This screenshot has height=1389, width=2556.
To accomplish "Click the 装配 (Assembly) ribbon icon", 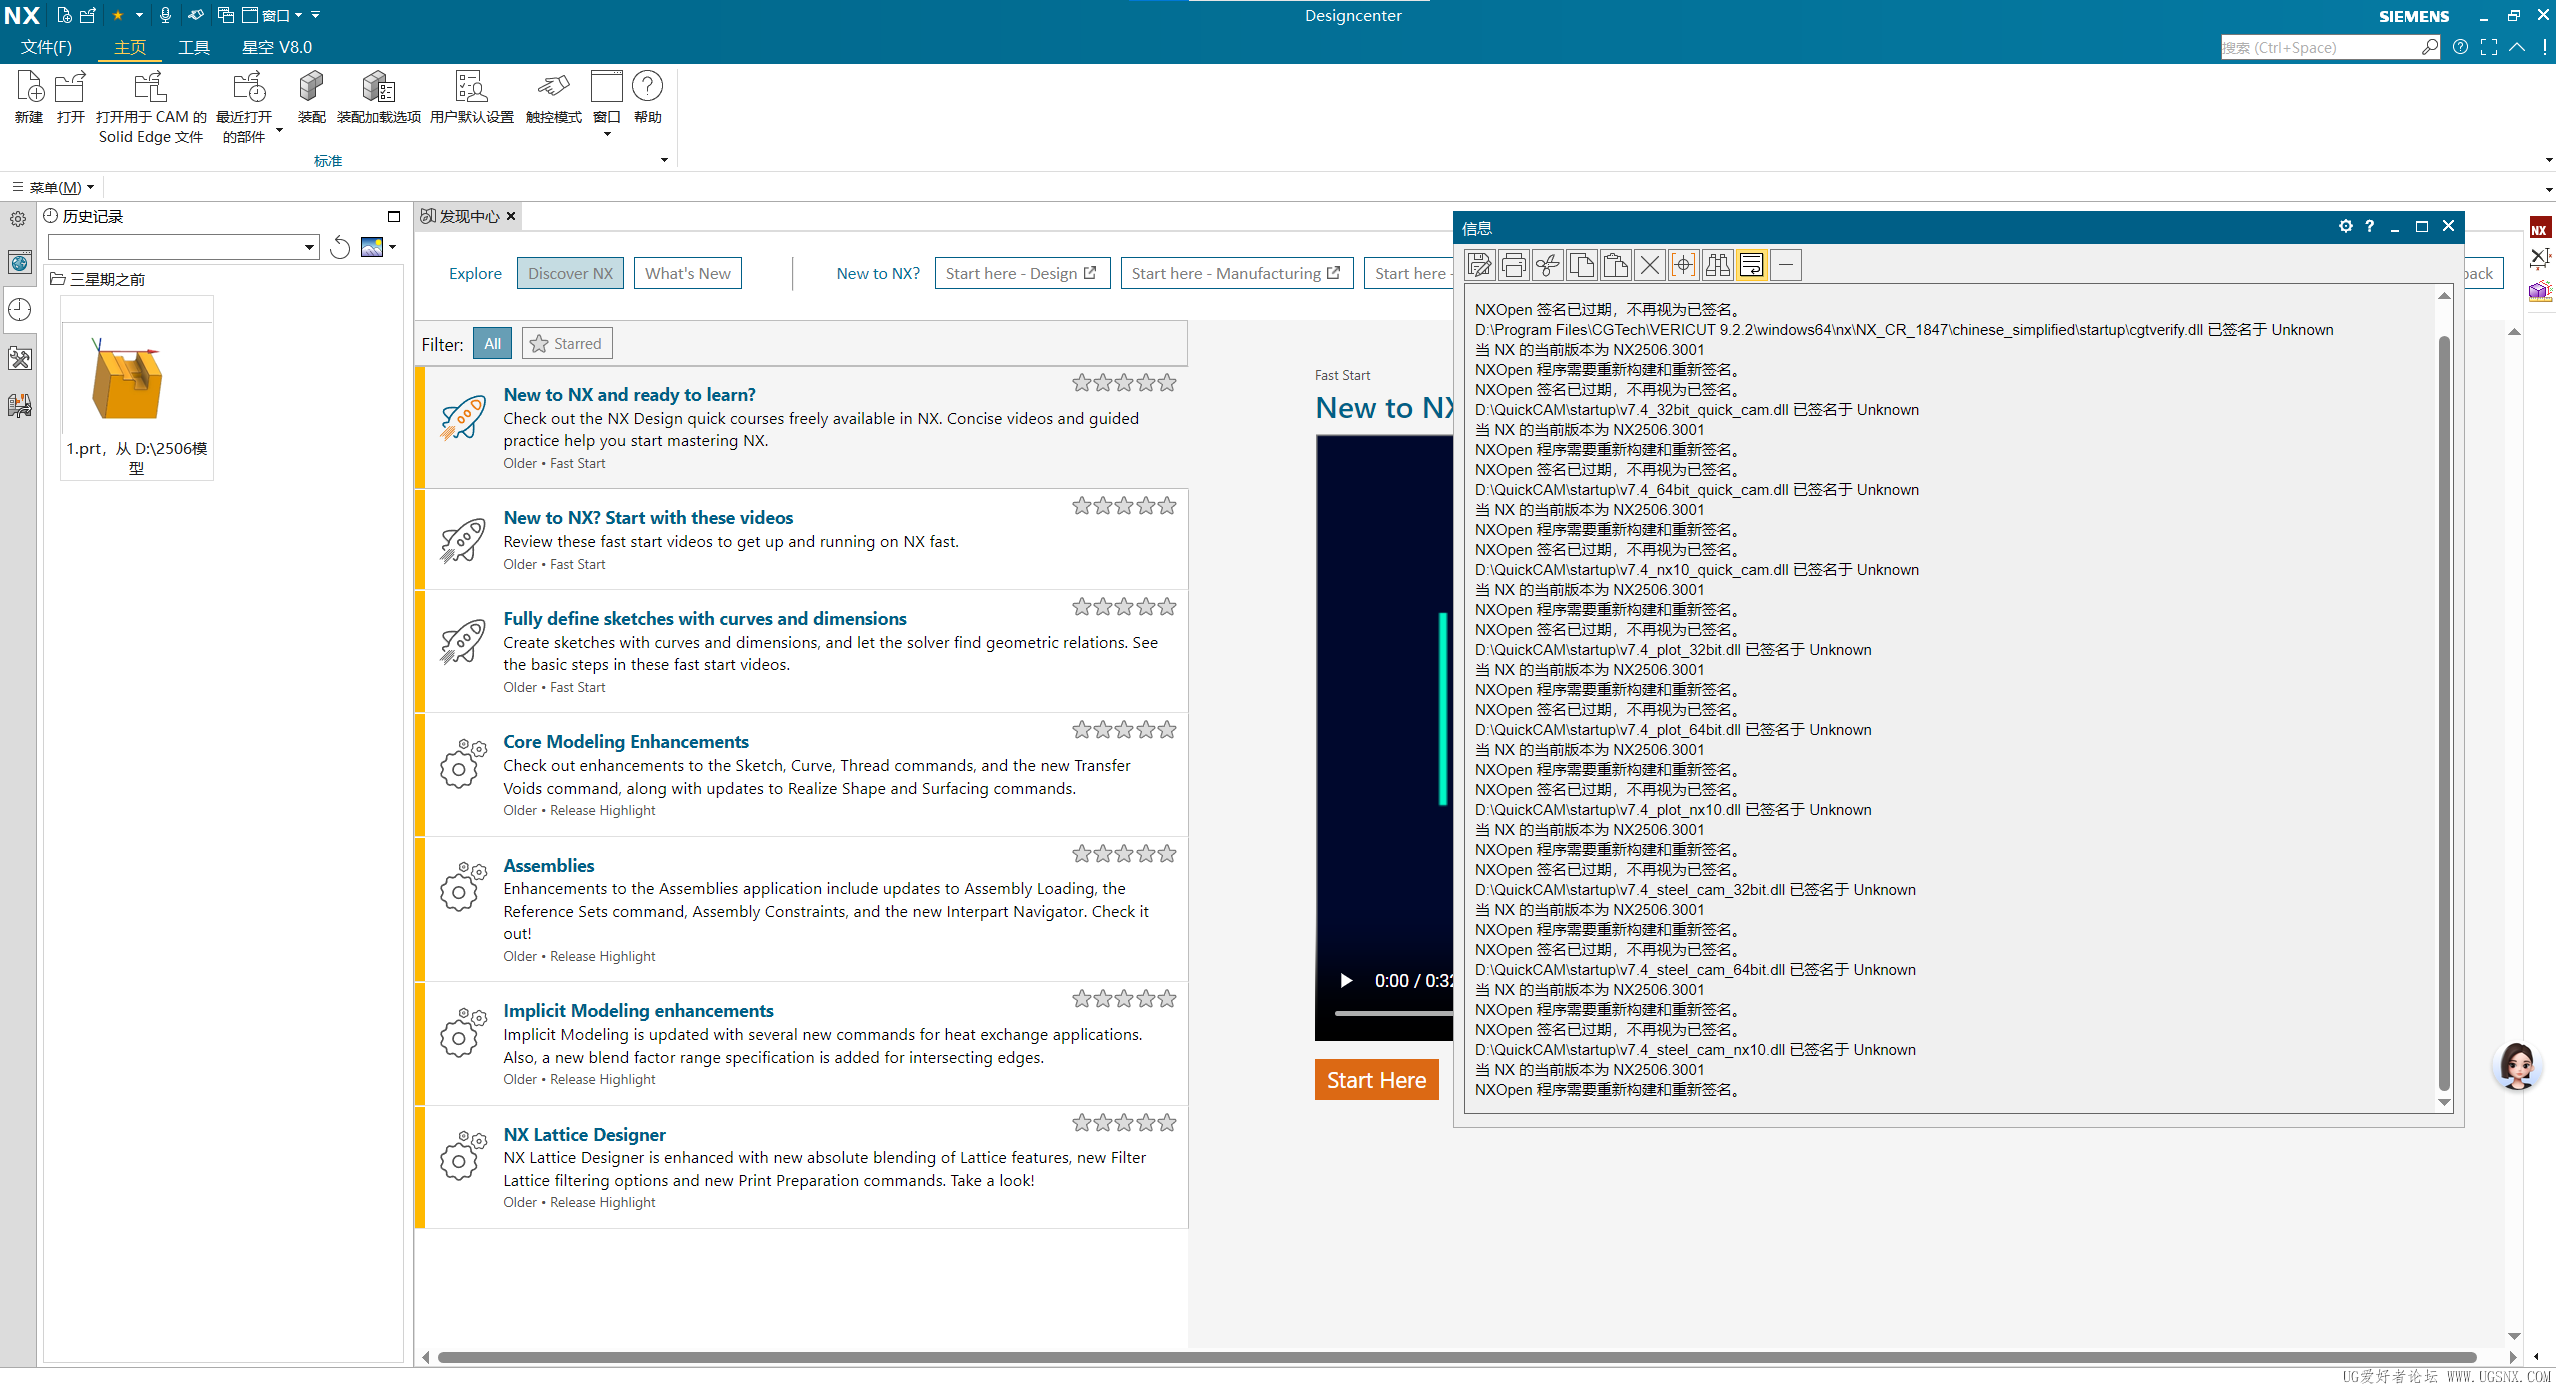I will [x=311, y=97].
